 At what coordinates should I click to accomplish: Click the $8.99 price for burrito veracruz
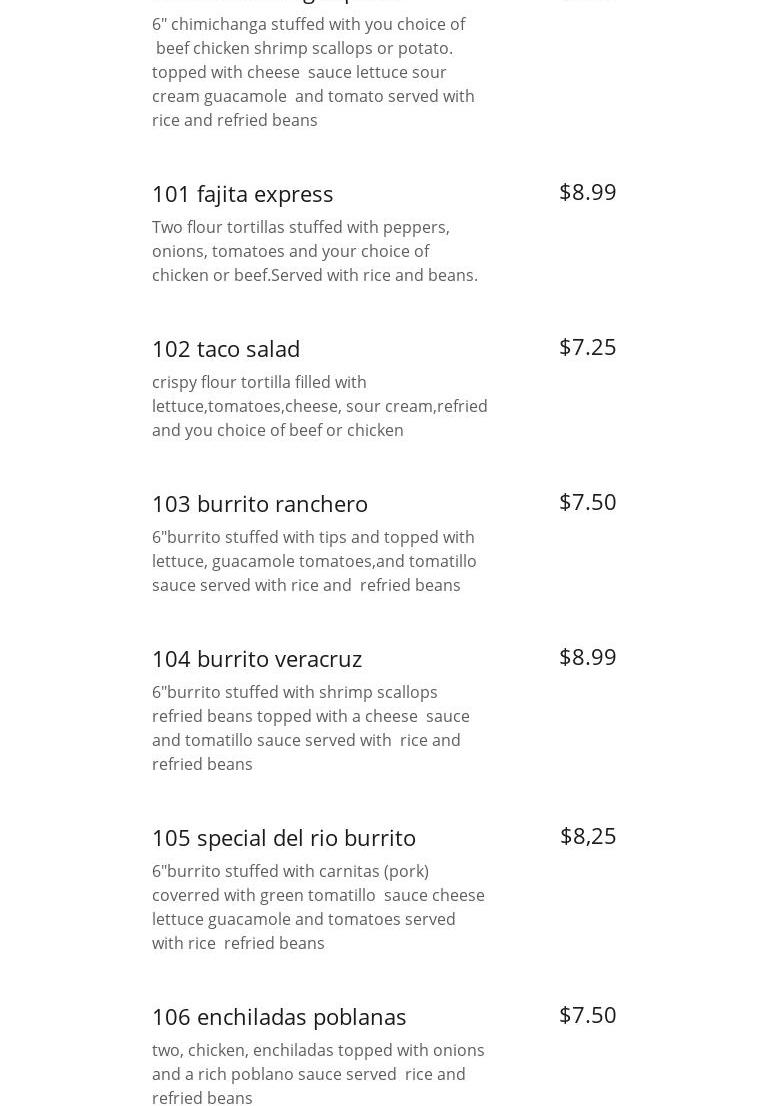(587, 657)
